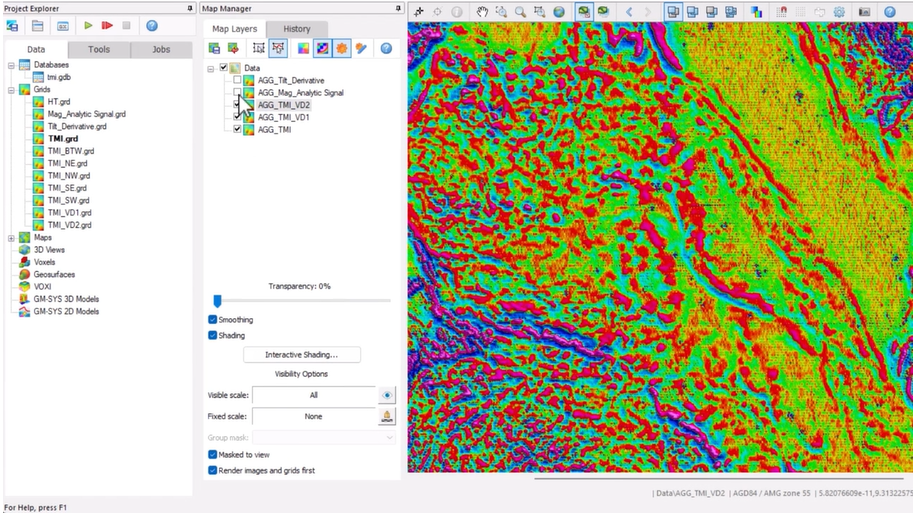The height and width of the screenshot is (517, 915).
Task: Click the first window arrangement icon in map toolbar
Action: pos(673,12)
